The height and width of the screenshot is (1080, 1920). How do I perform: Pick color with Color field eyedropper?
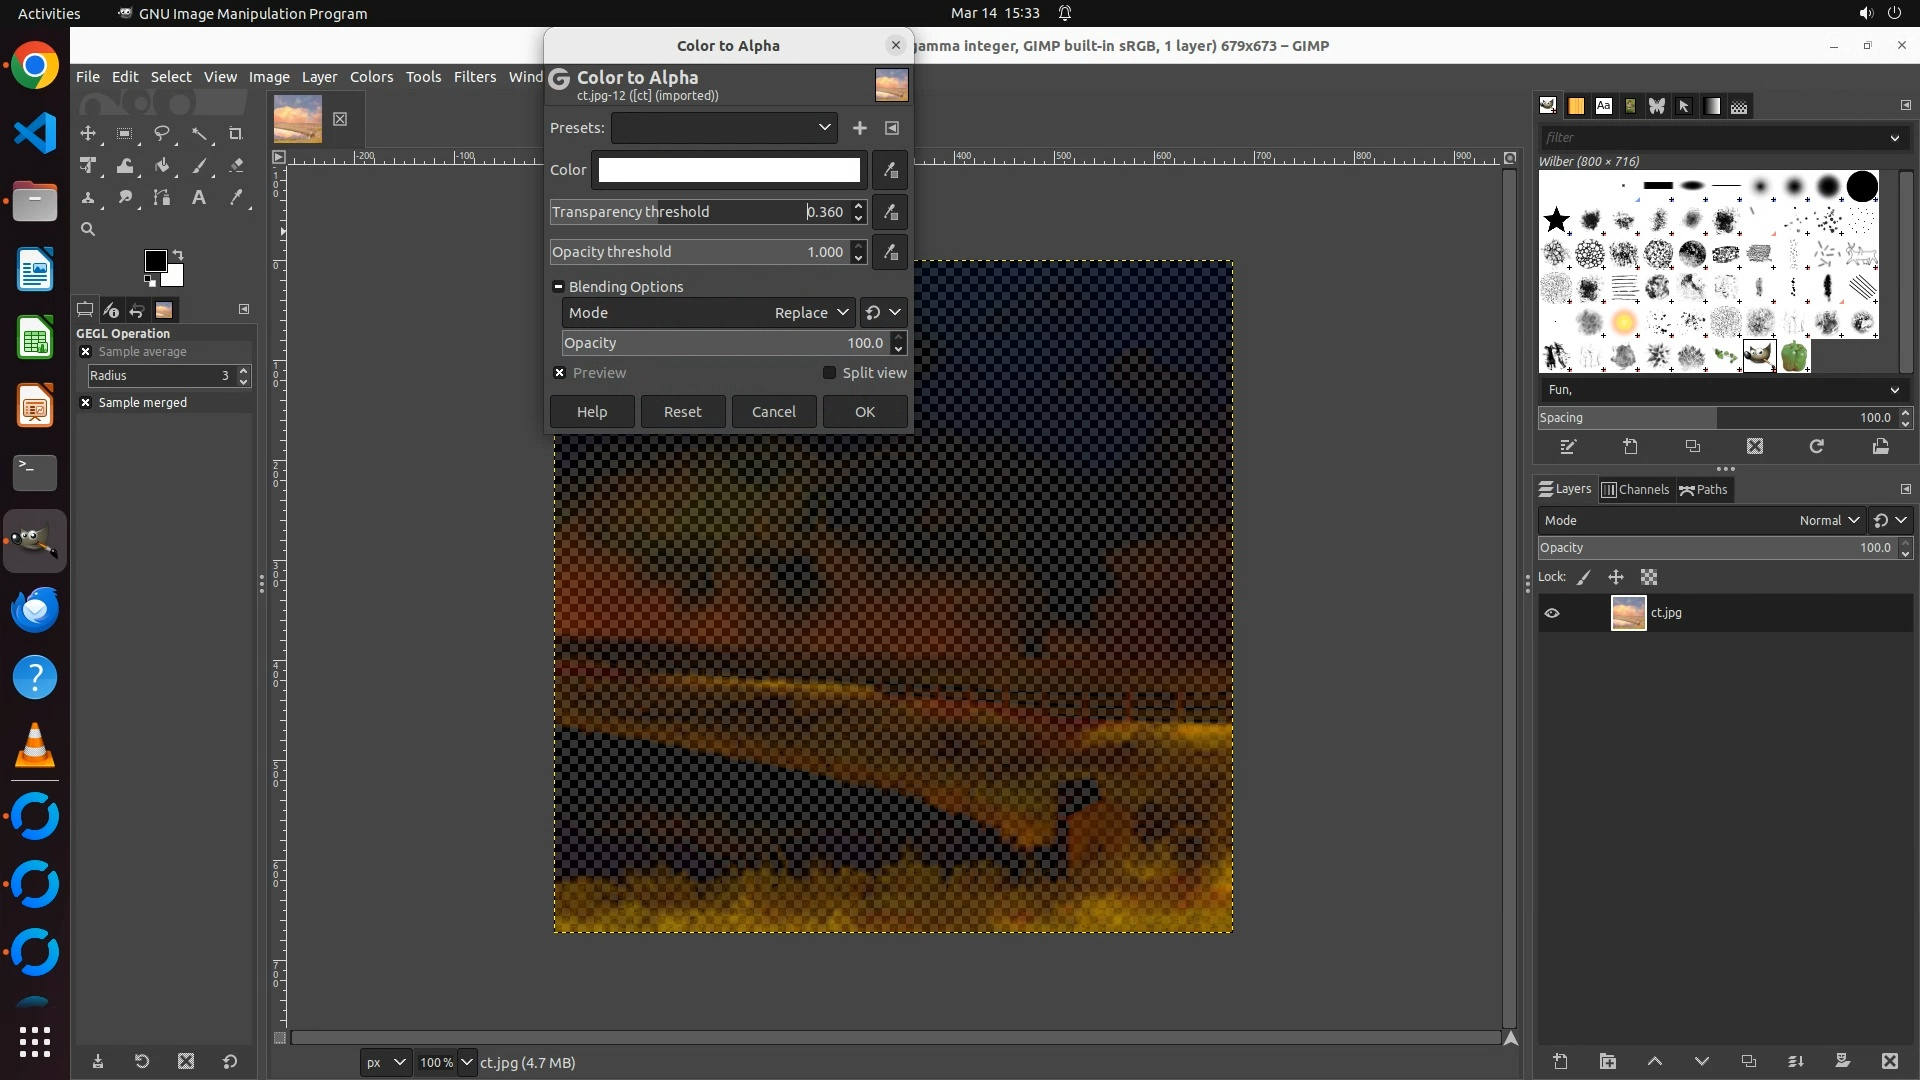point(890,170)
